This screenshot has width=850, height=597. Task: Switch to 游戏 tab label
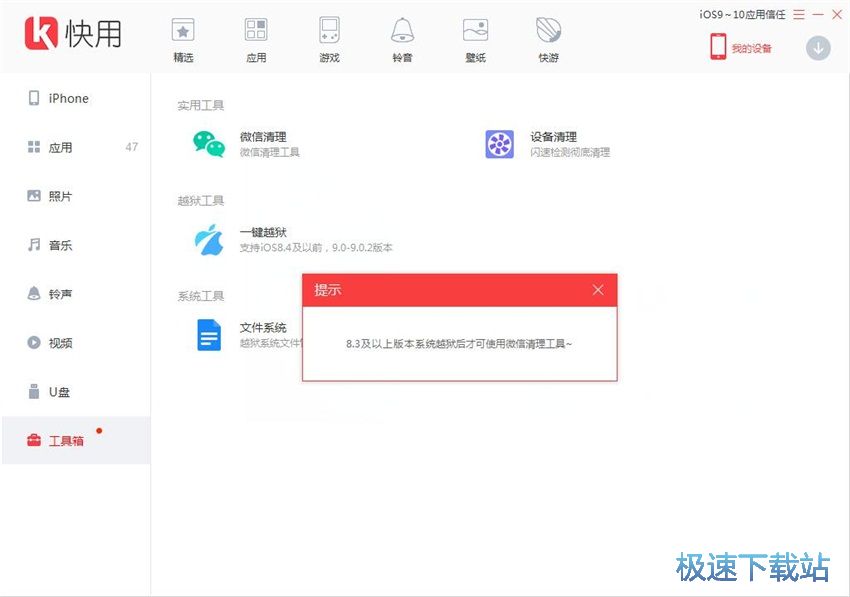click(x=329, y=57)
